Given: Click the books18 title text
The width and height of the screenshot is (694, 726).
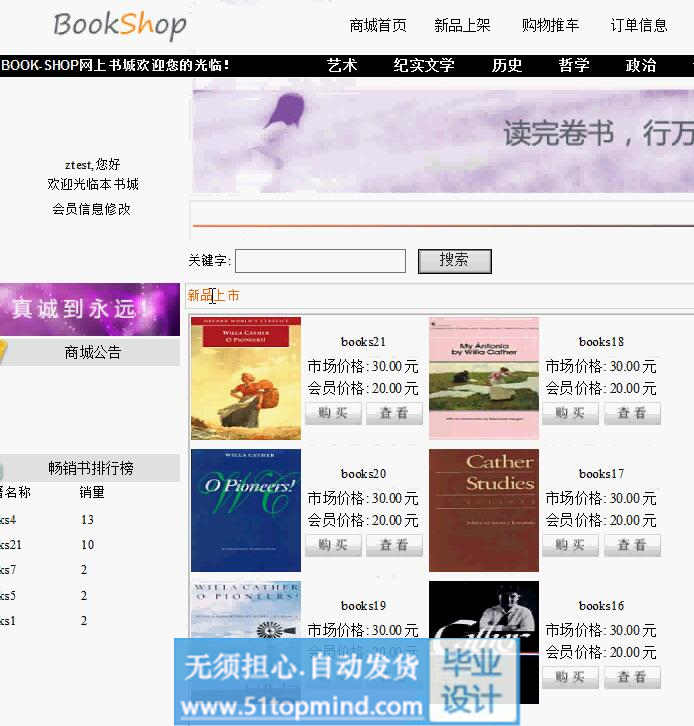Looking at the screenshot, I should click(601, 342).
